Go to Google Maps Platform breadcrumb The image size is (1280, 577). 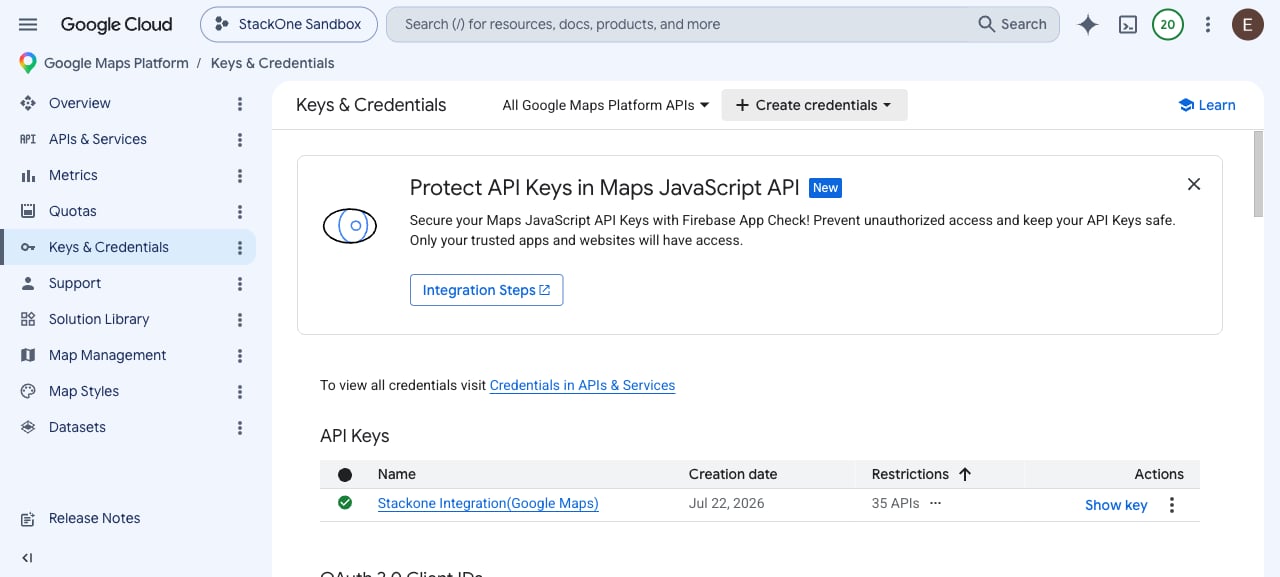(x=116, y=63)
